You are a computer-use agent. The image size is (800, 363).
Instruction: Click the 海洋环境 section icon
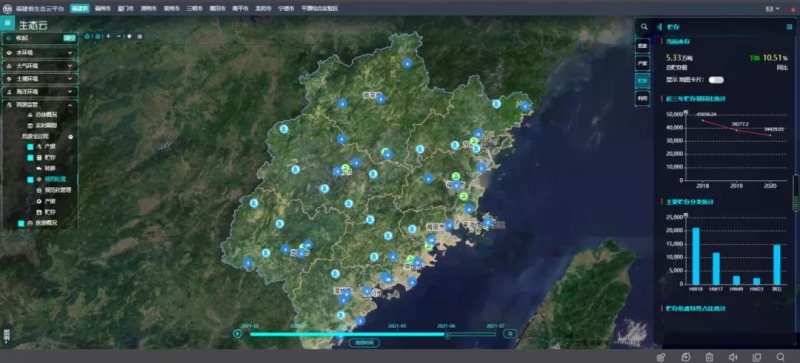tap(10, 92)
